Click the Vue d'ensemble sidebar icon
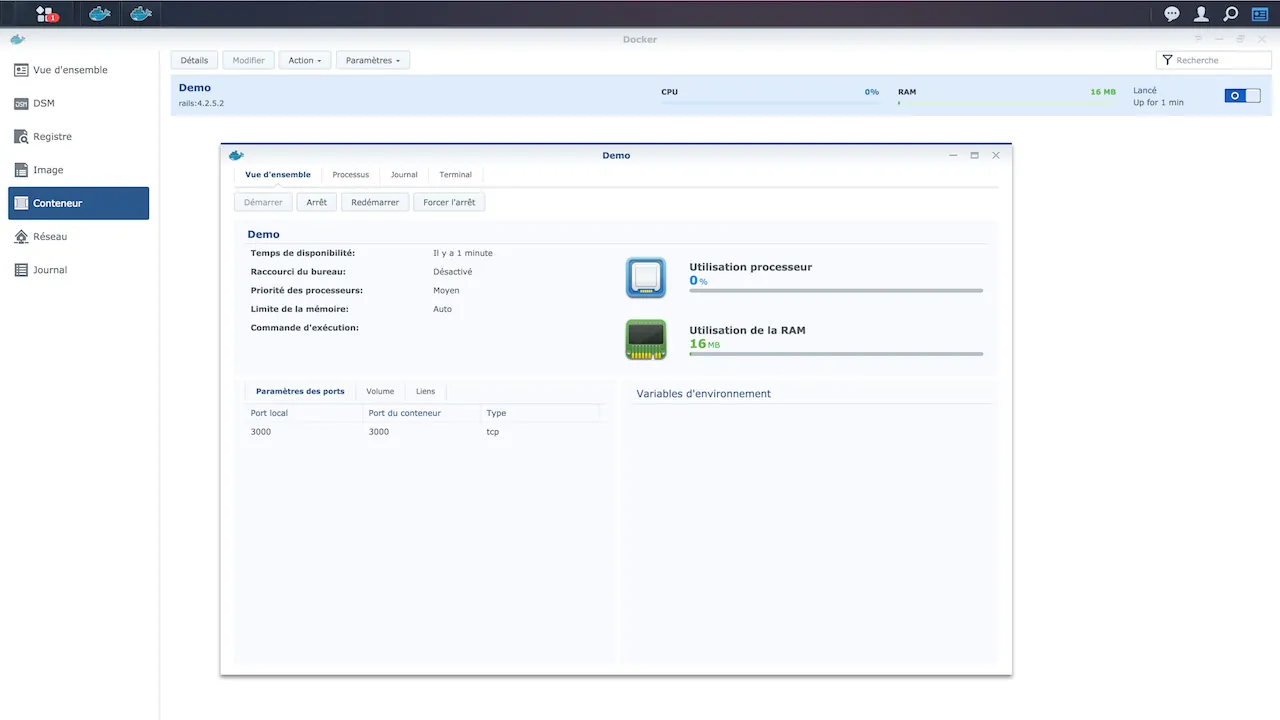This screenshot has height=720, width=1280. pos(21,70)
